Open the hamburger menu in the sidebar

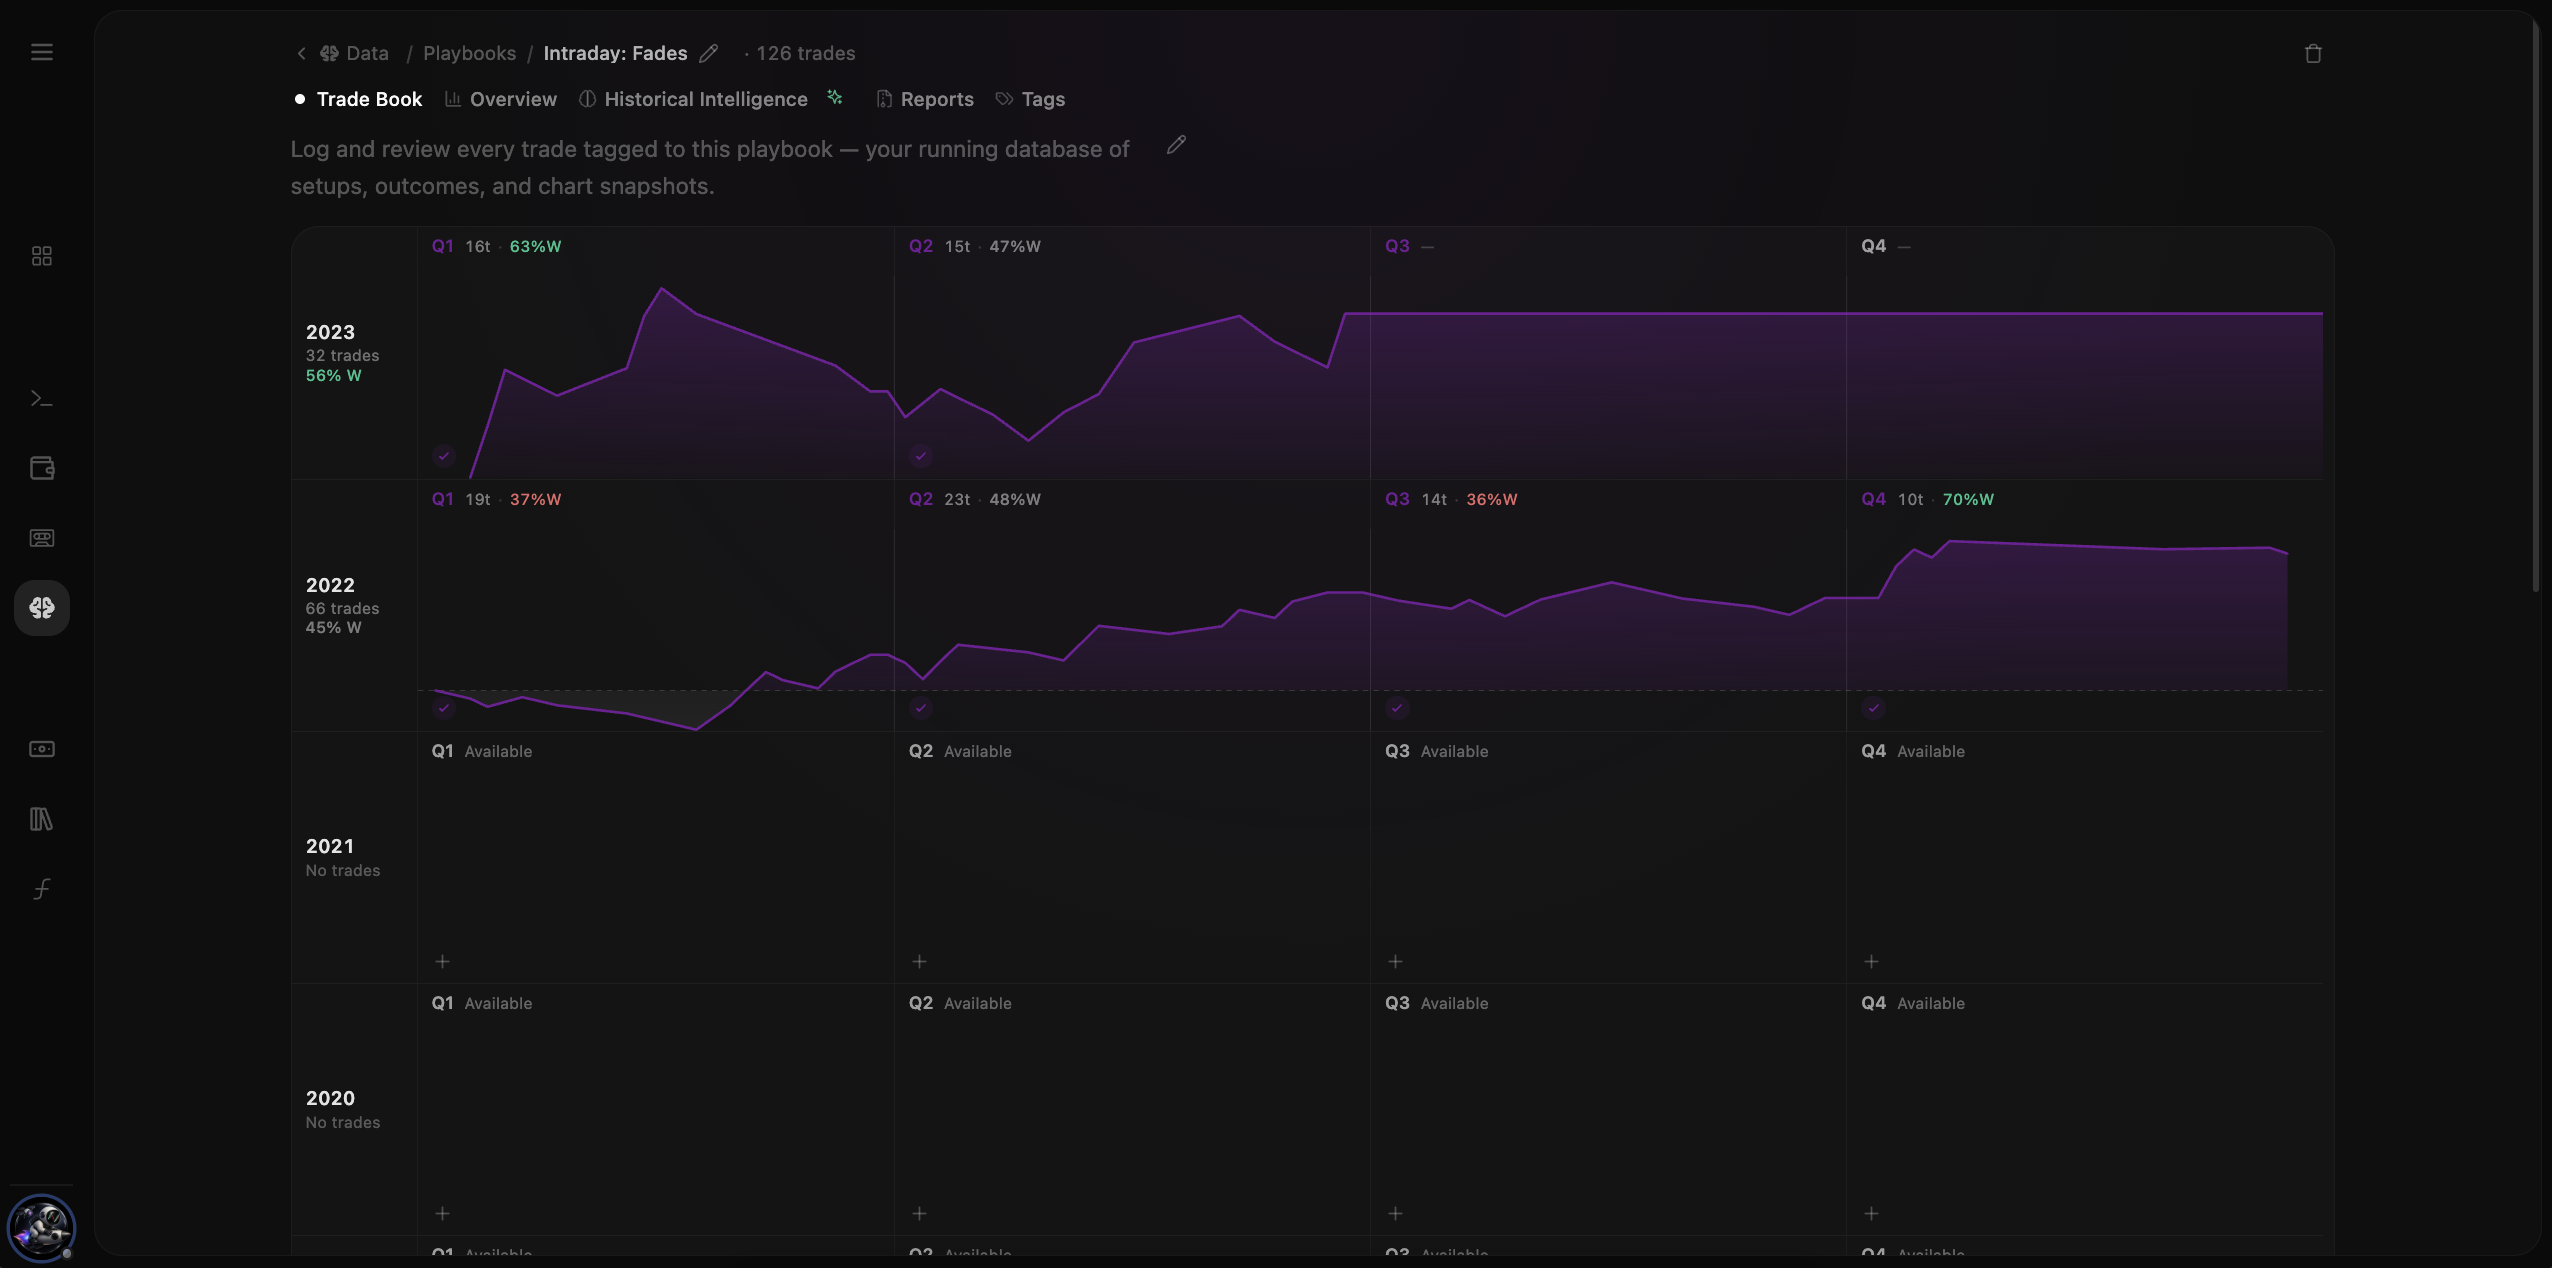click(41, 52)
